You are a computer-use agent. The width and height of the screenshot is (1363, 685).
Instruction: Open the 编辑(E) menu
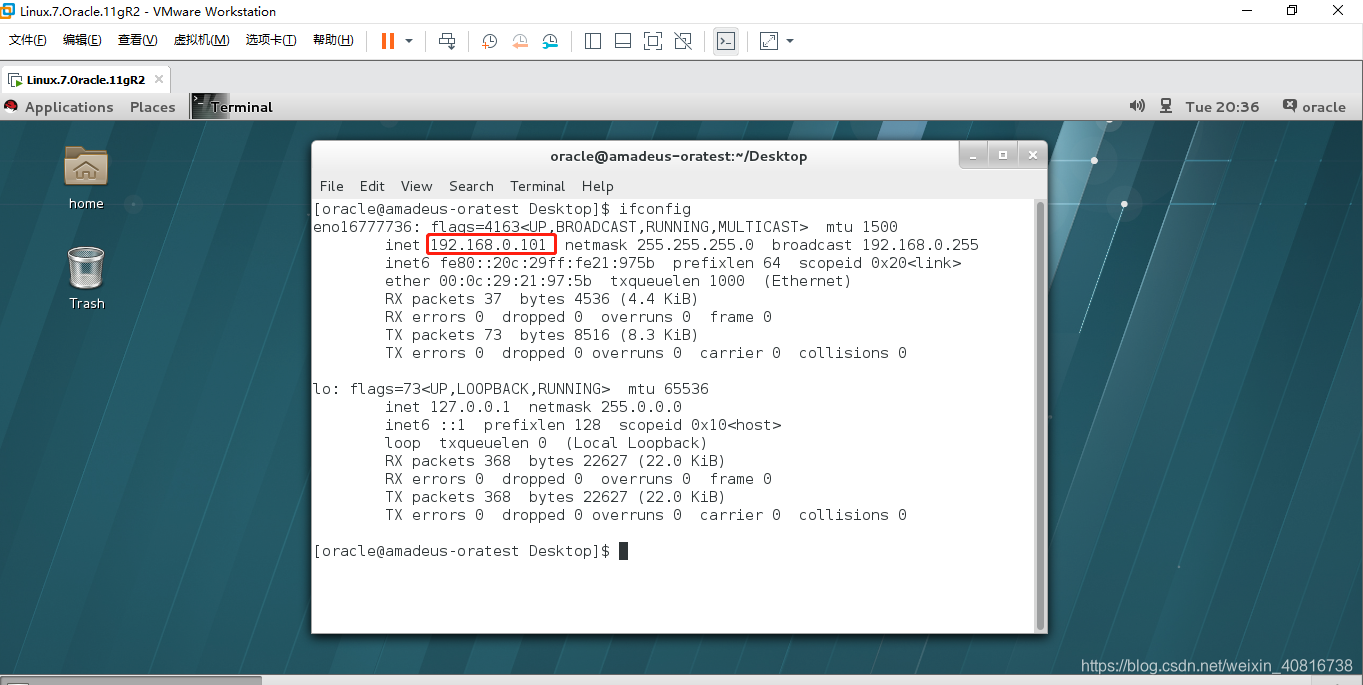[x=82, y=40]
